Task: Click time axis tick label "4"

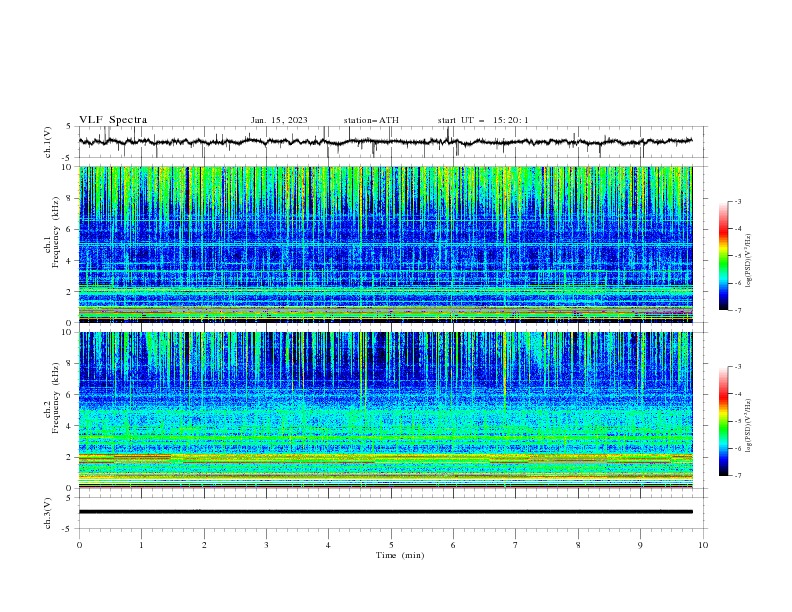Action: [329, 545]
